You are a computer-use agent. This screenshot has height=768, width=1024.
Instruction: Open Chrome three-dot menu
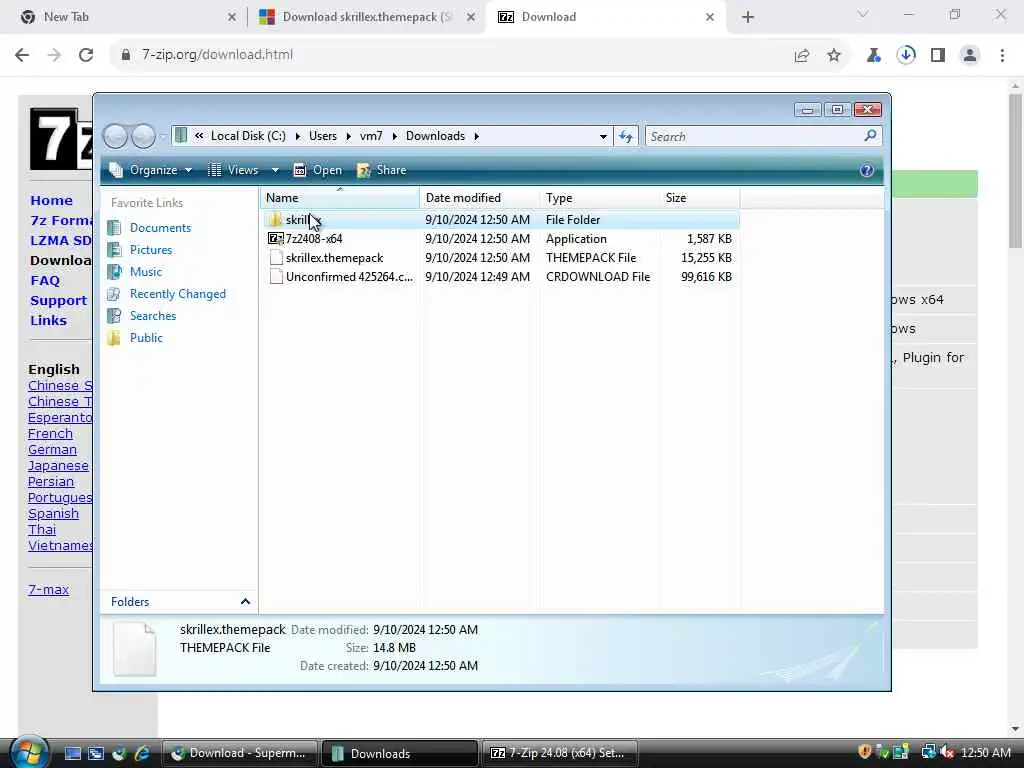pos(1002,56)
